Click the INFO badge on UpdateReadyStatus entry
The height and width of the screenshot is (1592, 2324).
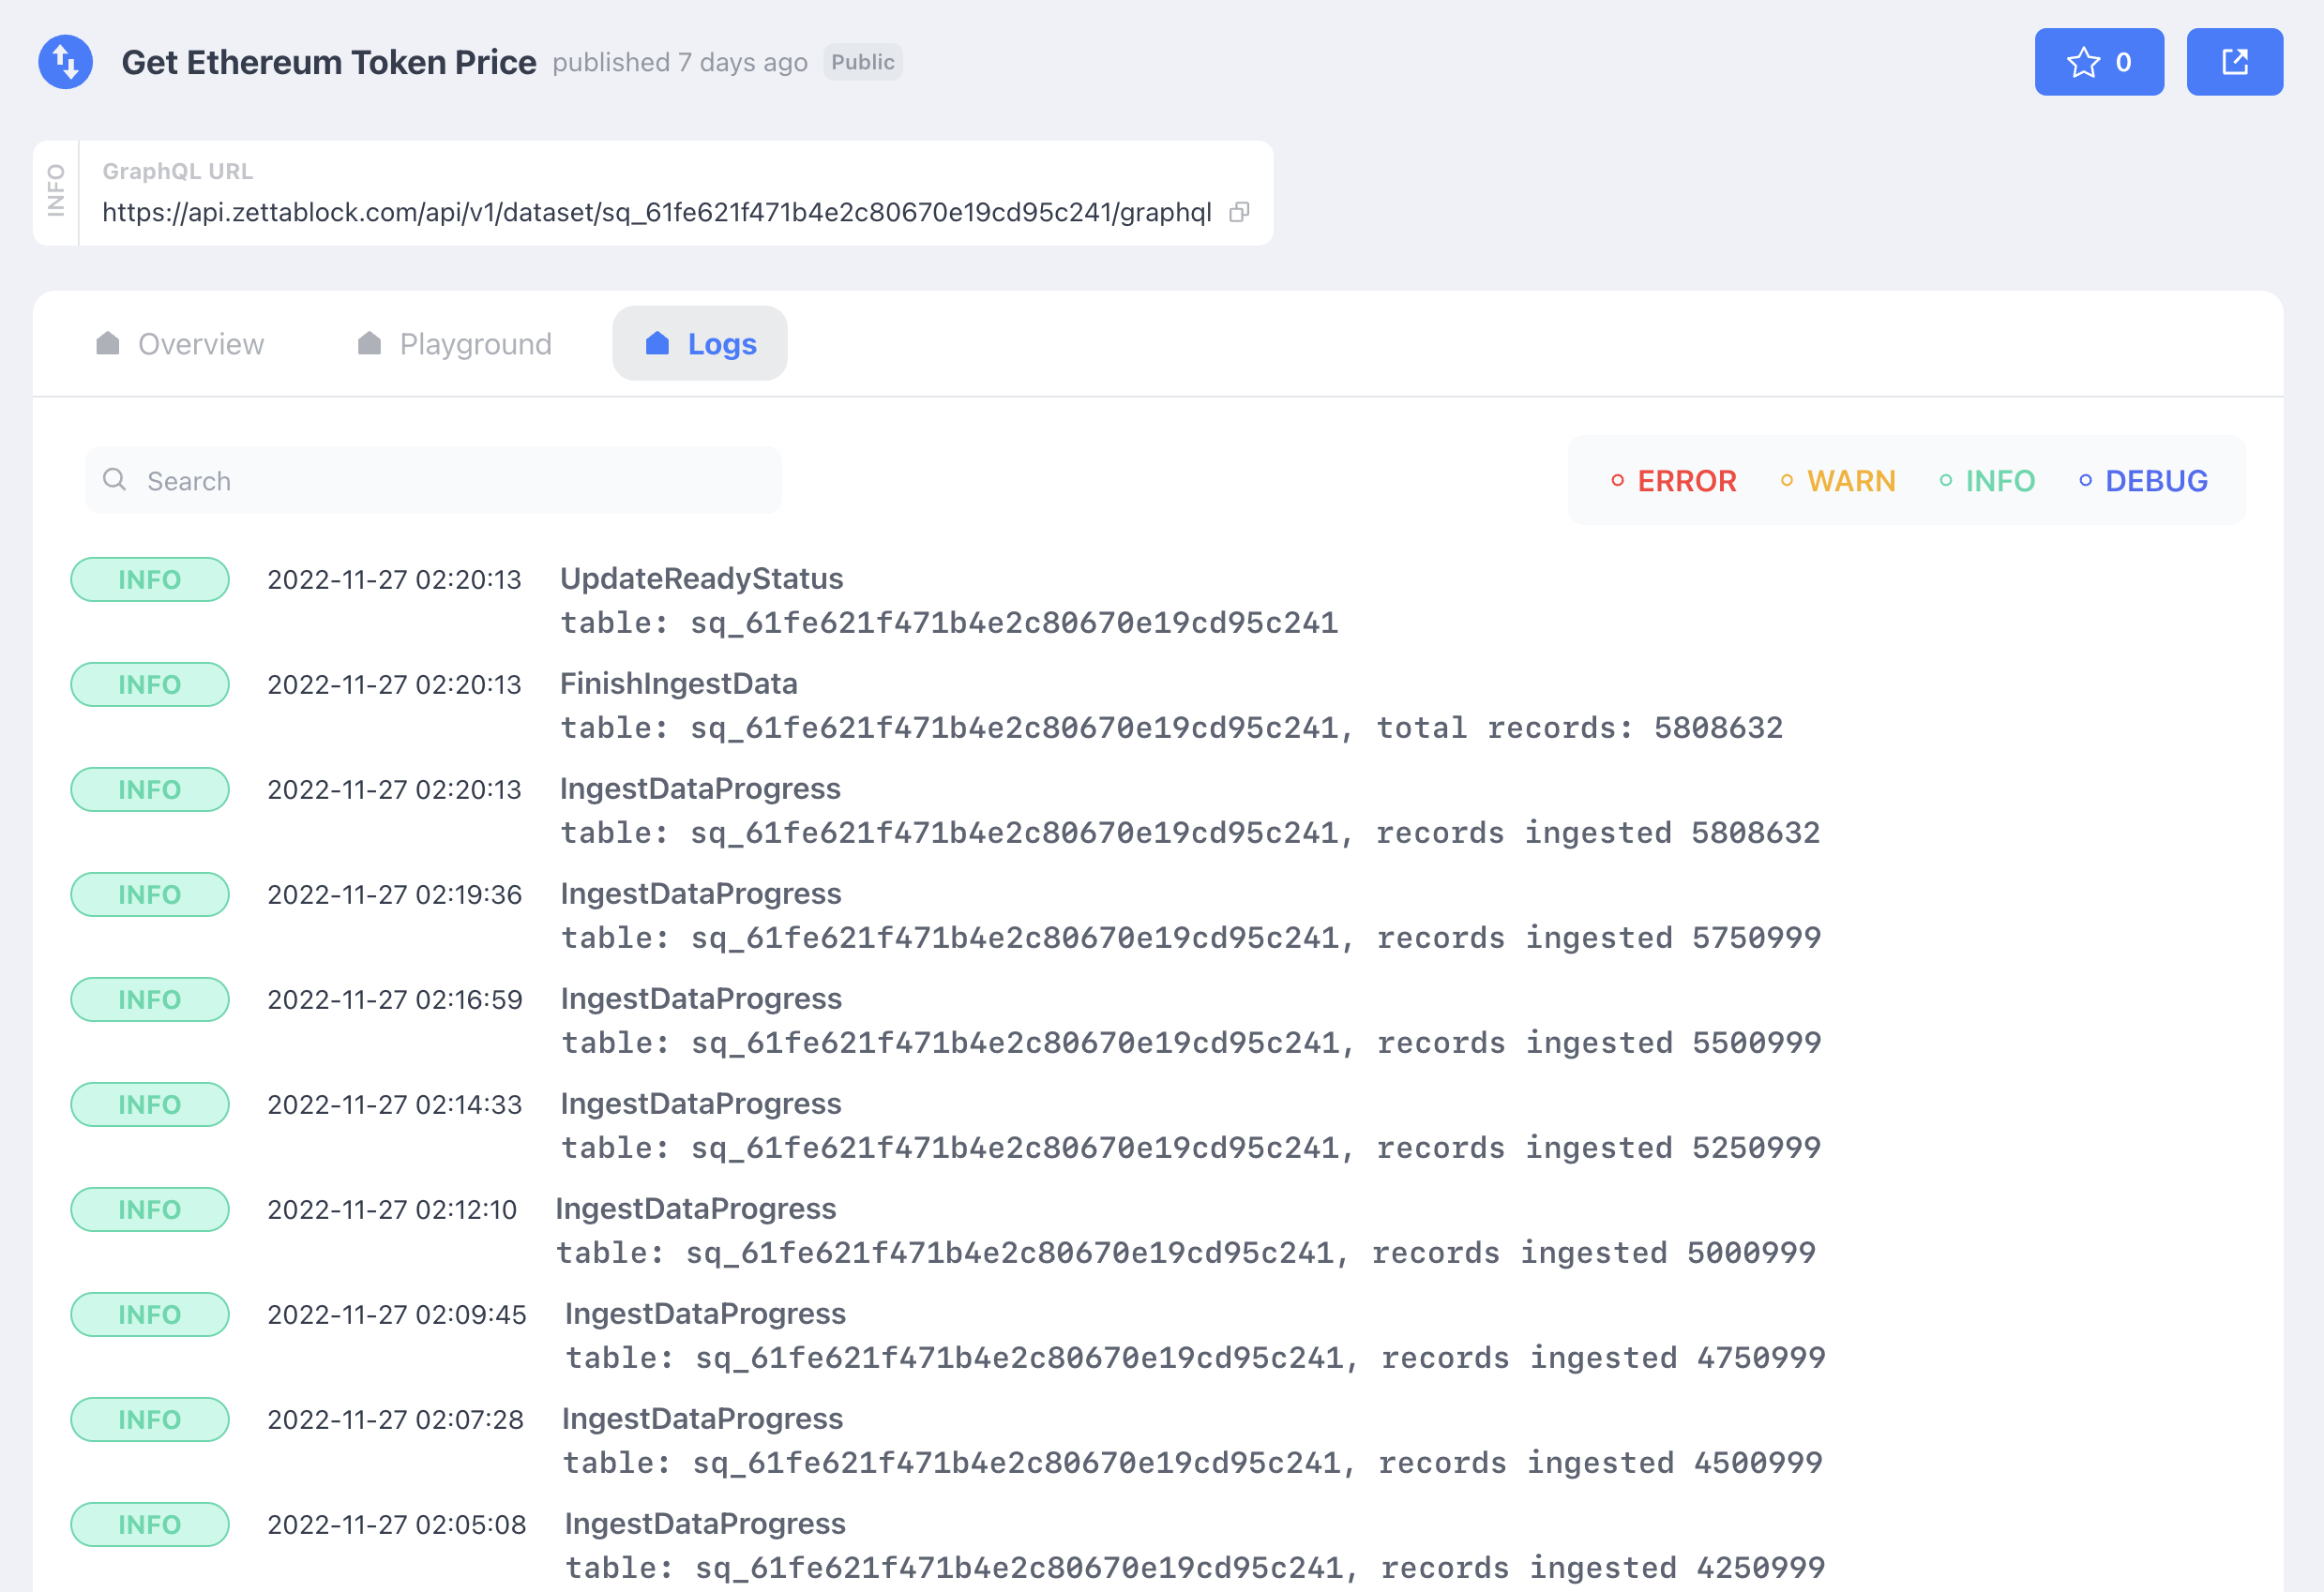point(150,580)
